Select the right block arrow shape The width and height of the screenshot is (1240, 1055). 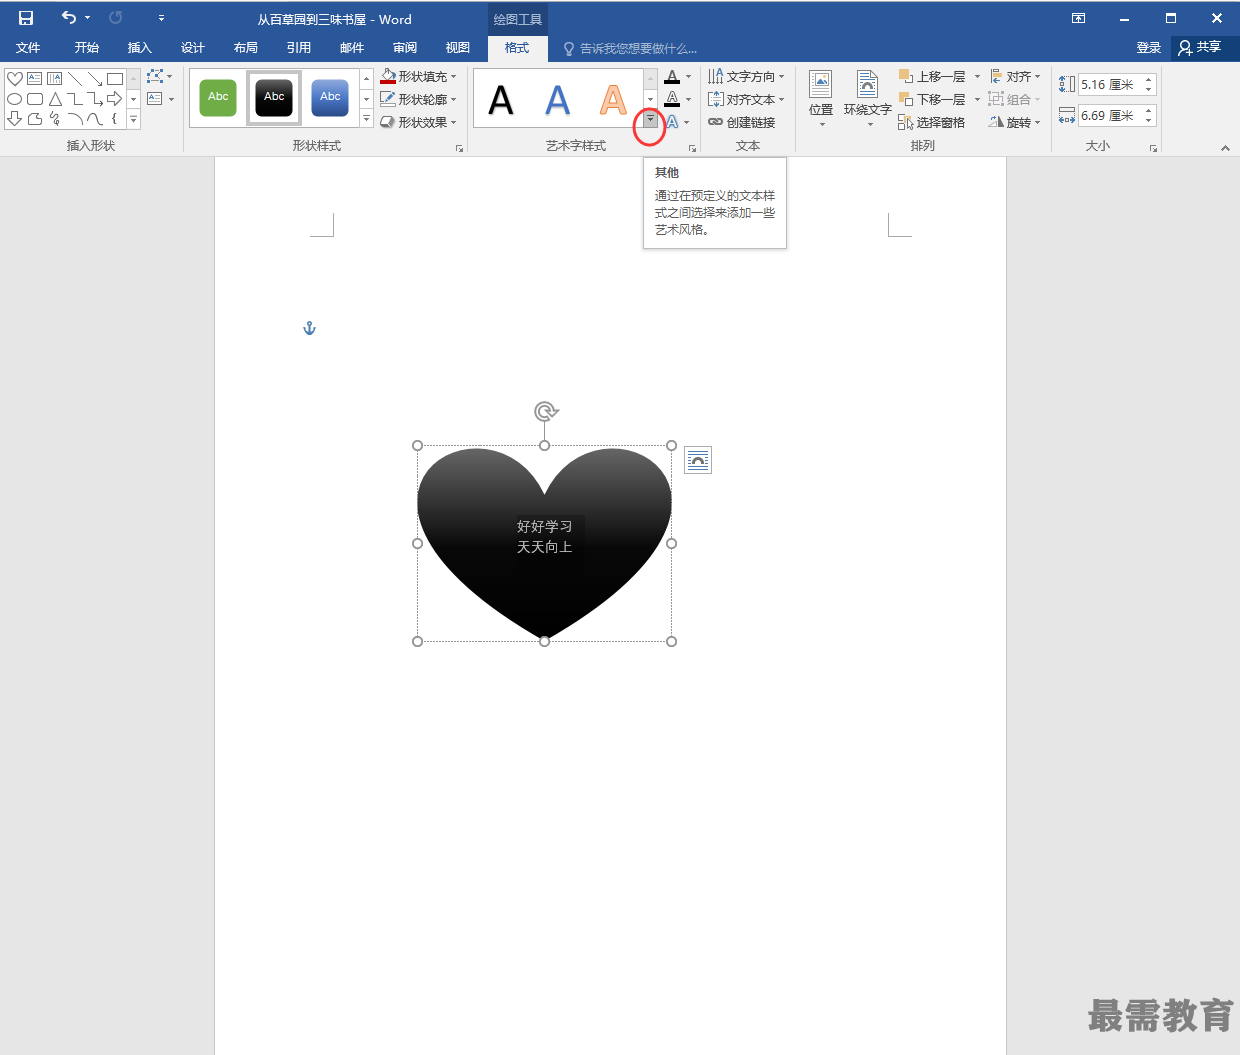[115, 98]
